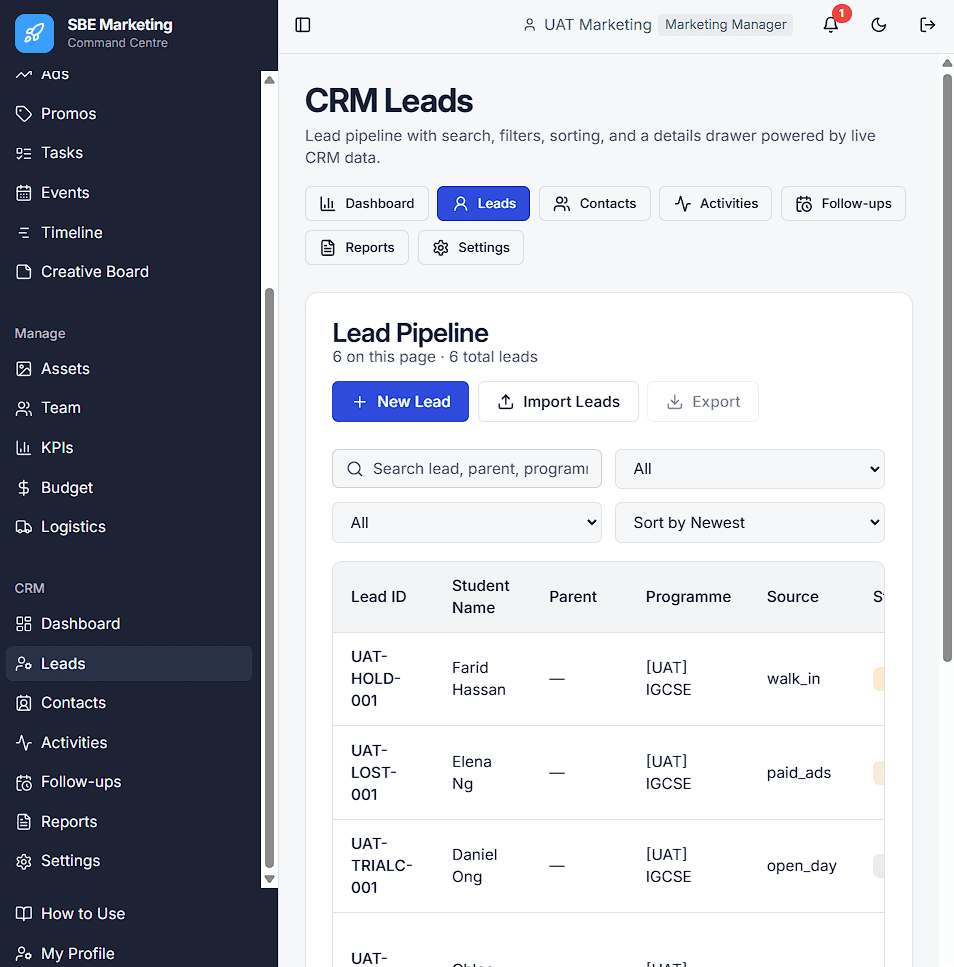Click Import Leads button
Viewport: 954px width, 967px height.
pyautogui.click(x=558, y=401)
